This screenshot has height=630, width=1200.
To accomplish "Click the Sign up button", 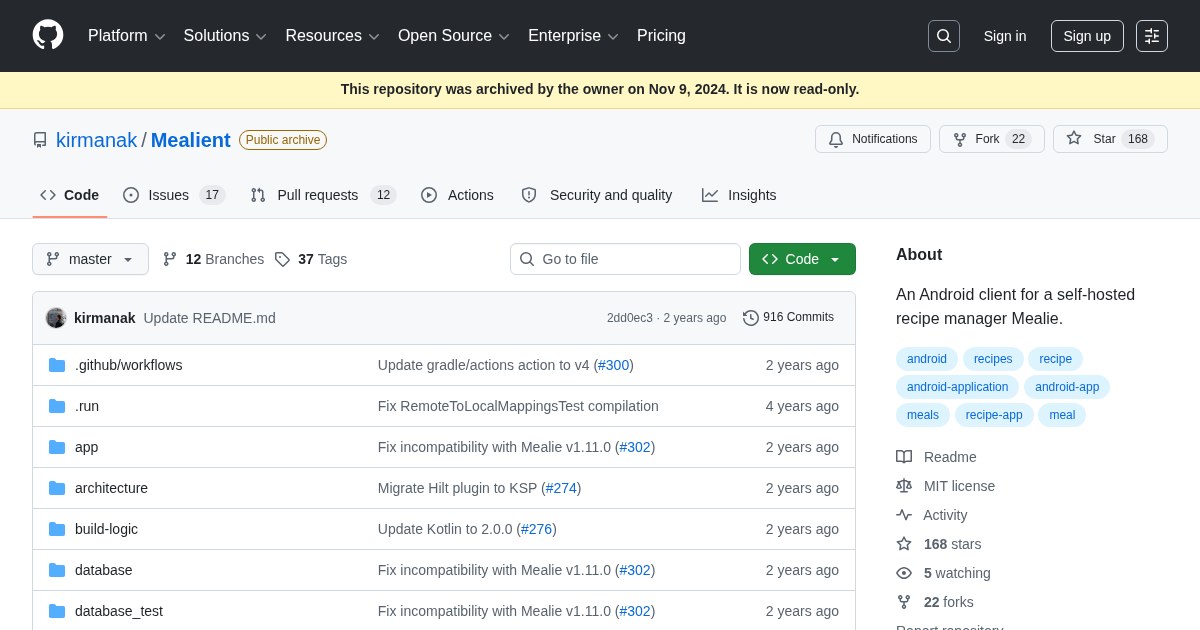I will pyautogui.click(x=1087, y=36).
